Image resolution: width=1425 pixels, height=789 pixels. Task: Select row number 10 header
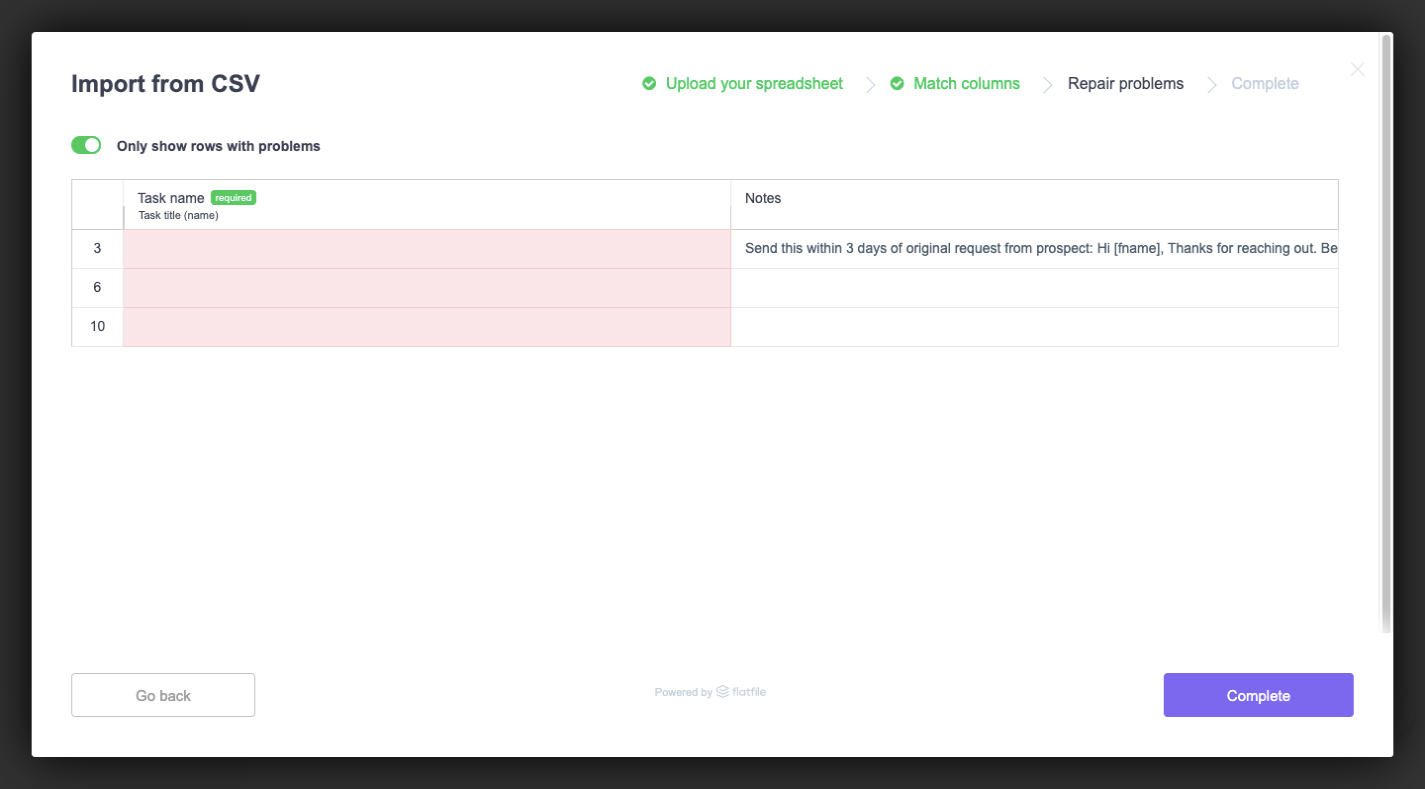[x=97, y=327]
